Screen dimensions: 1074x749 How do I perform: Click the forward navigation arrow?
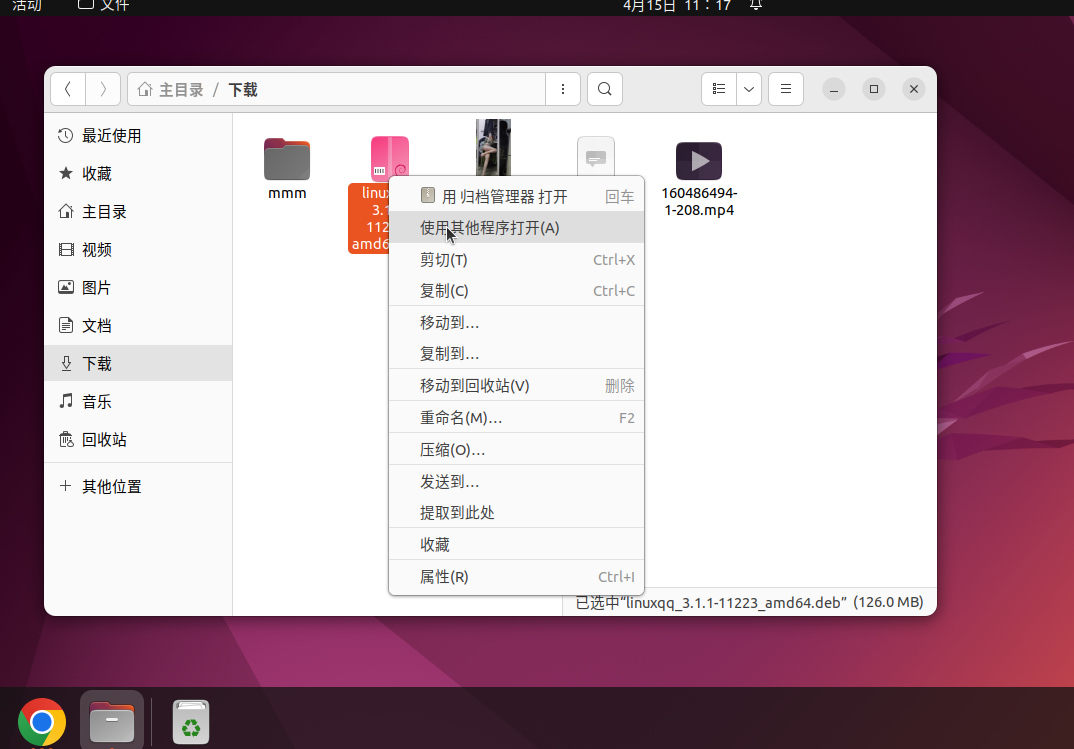(103, 88)
